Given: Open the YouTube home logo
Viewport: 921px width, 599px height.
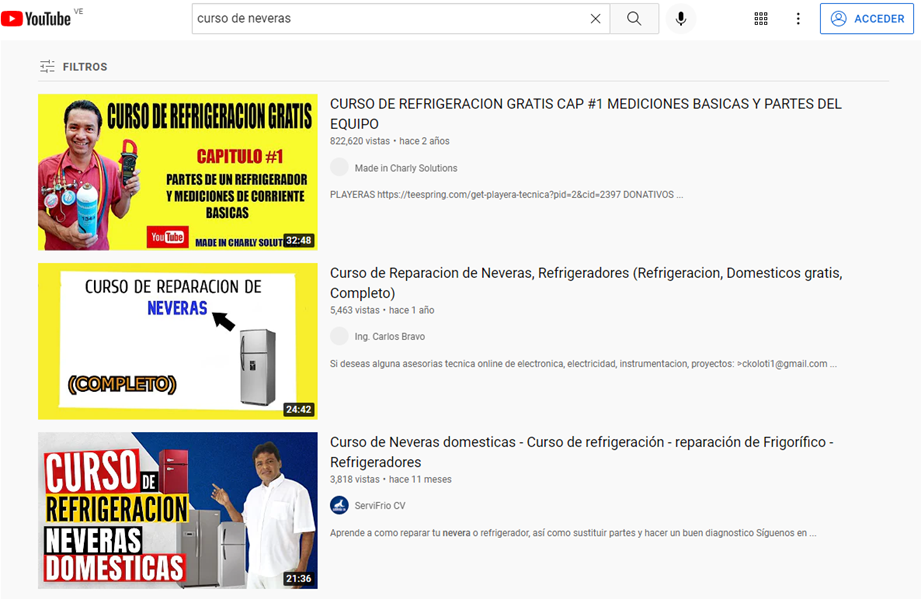Looking at the screenshot, I should 36,19.
